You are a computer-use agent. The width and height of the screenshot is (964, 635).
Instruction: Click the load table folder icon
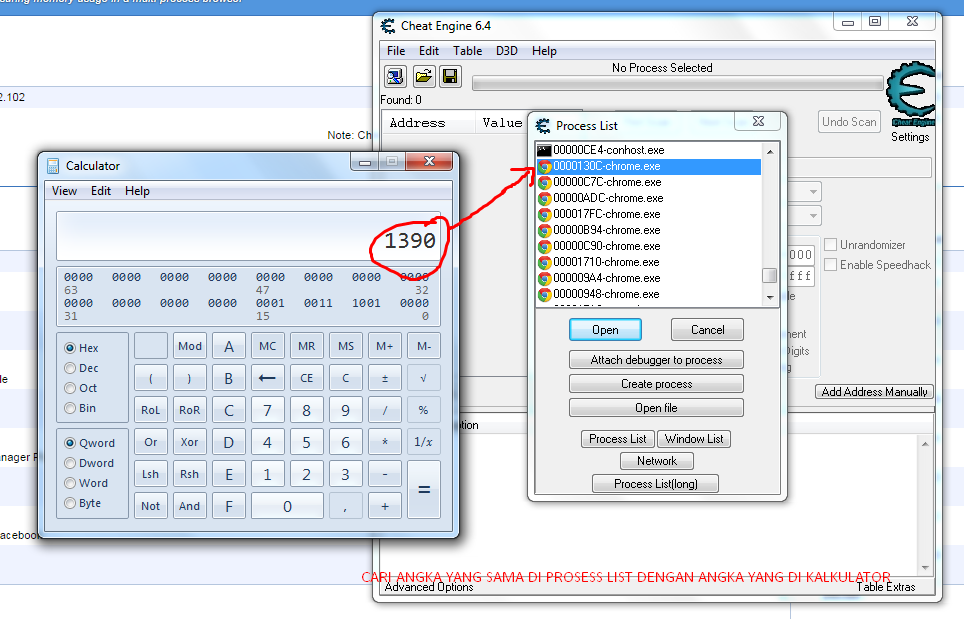click(x=423, y=76)
